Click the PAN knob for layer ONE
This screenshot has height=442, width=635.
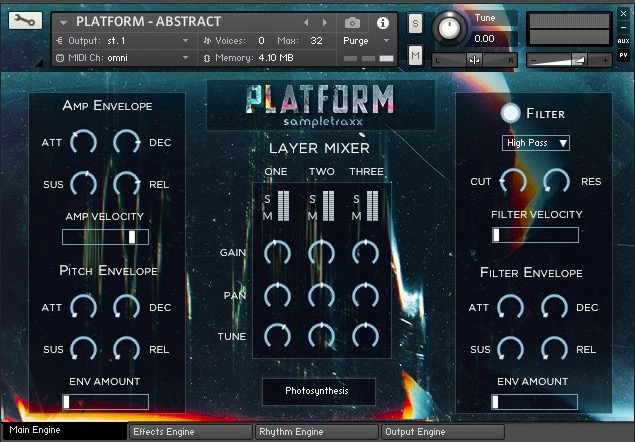coord(277,296)
